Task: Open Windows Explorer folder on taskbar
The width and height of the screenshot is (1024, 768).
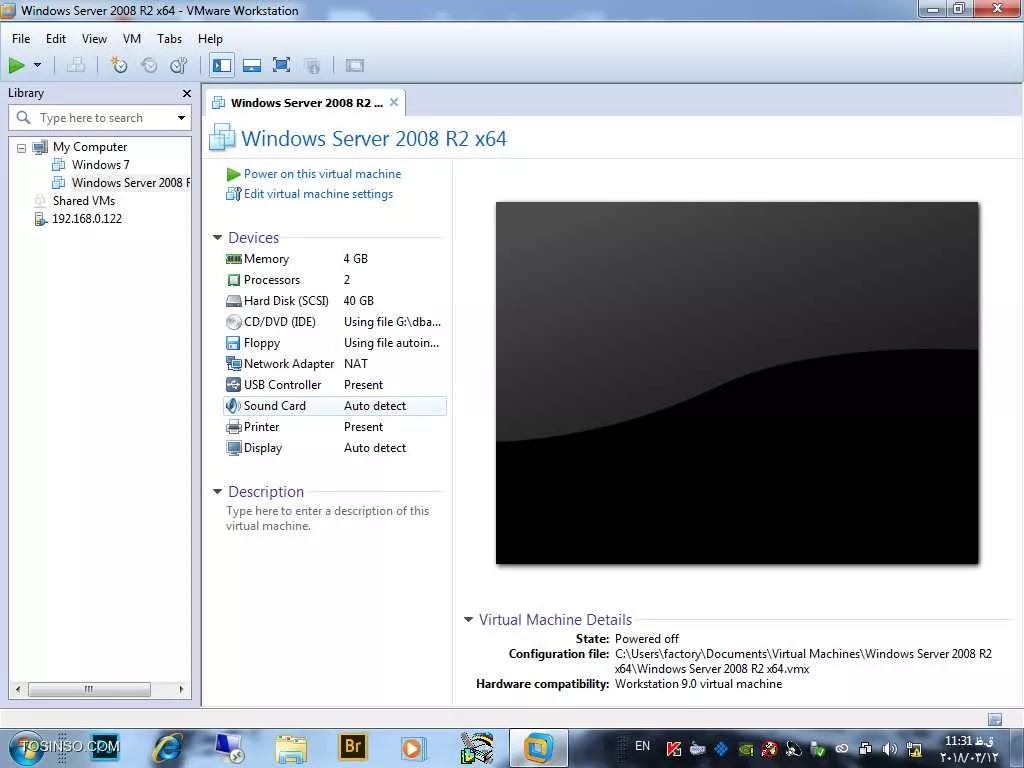Action: pos(291,749)
